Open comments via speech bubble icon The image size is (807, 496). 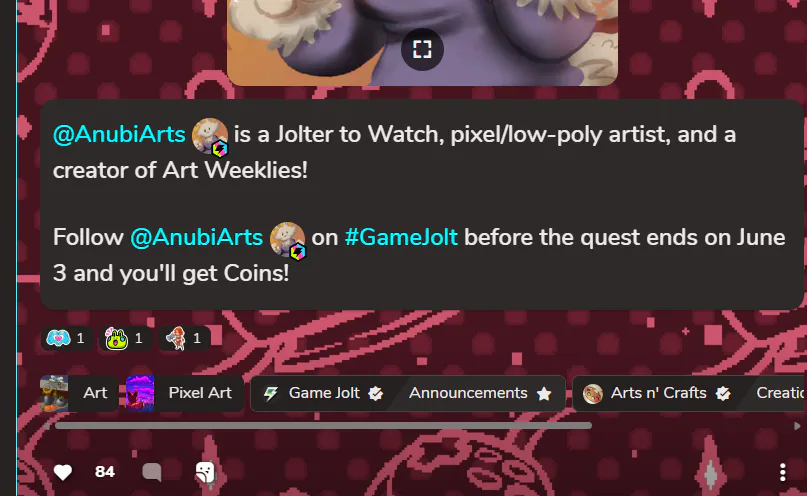152,472
